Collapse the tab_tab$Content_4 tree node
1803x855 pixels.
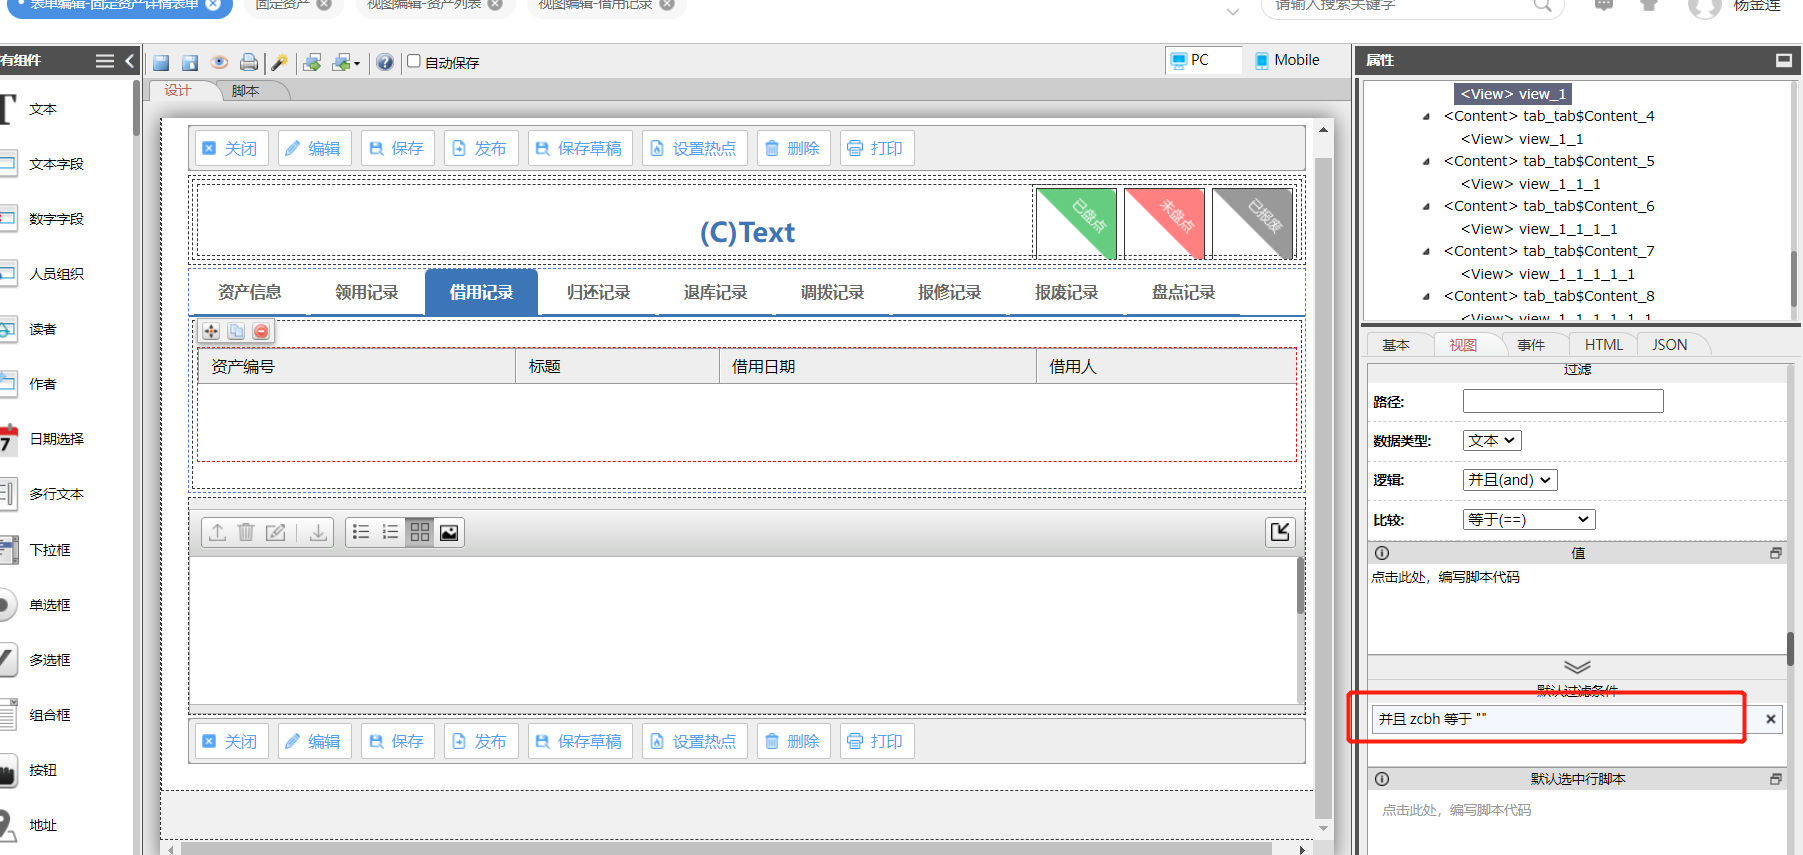pos(1427,117)
